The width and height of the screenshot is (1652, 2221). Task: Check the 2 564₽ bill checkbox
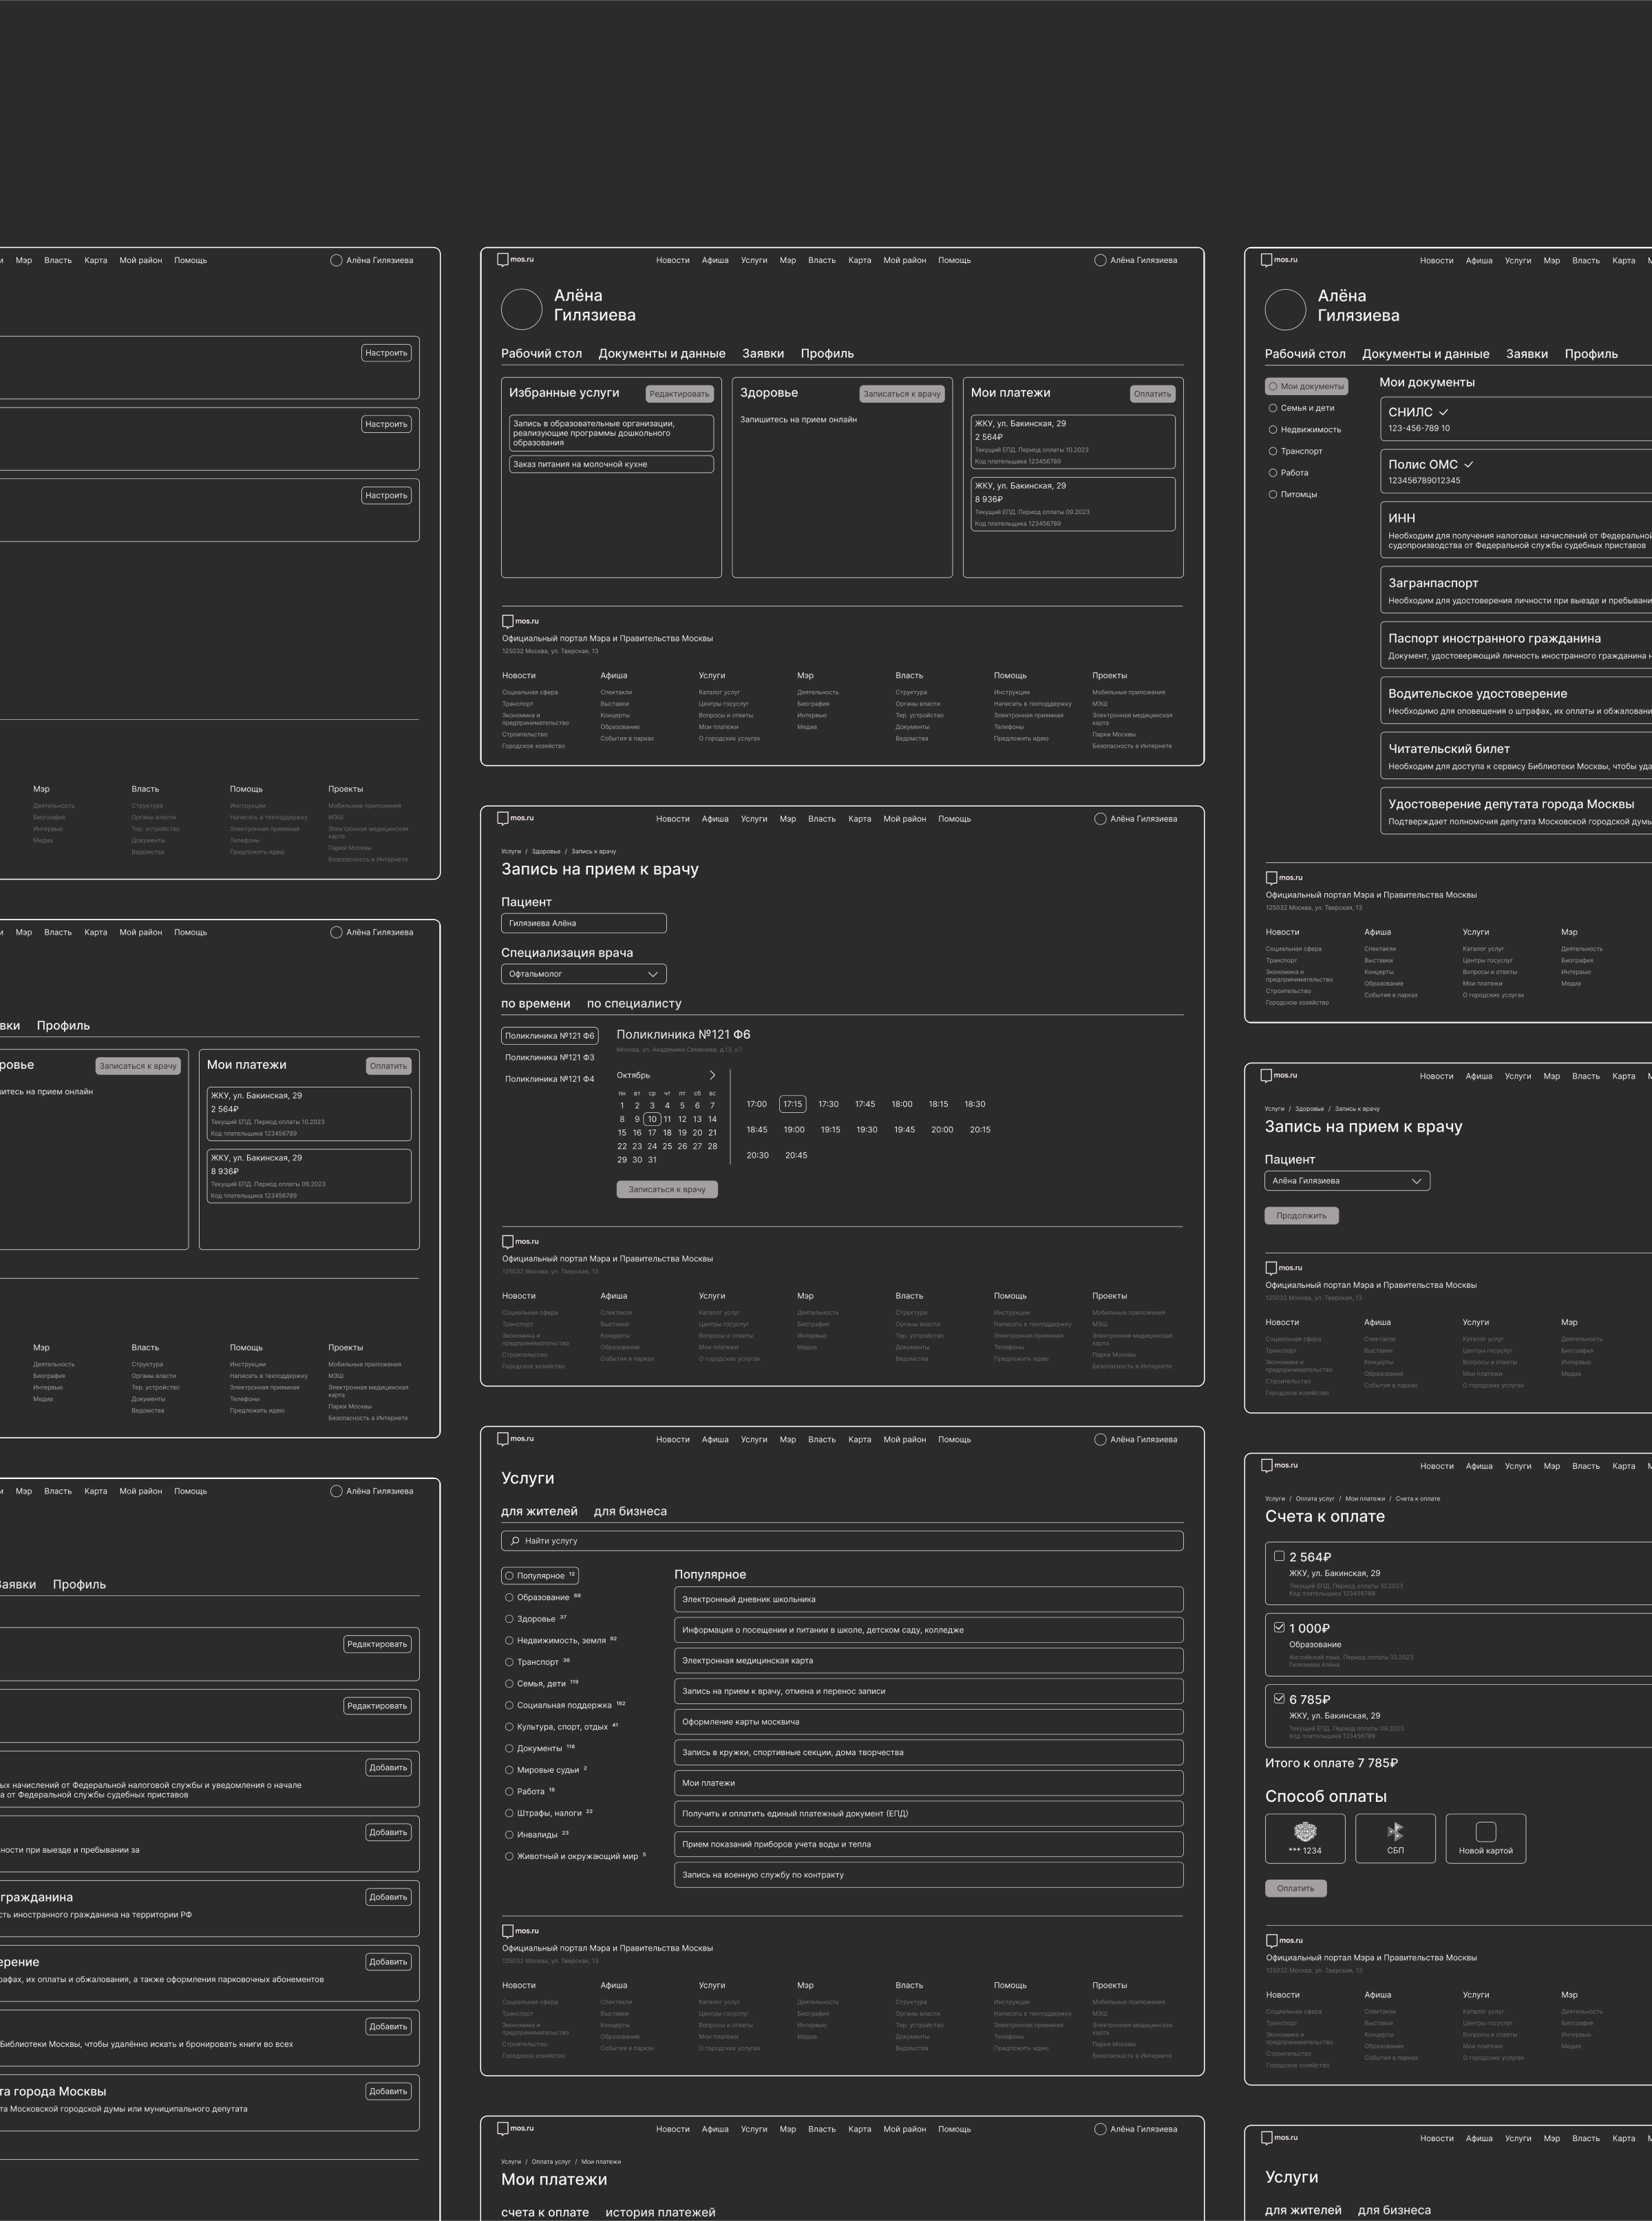(1279, 1556)
